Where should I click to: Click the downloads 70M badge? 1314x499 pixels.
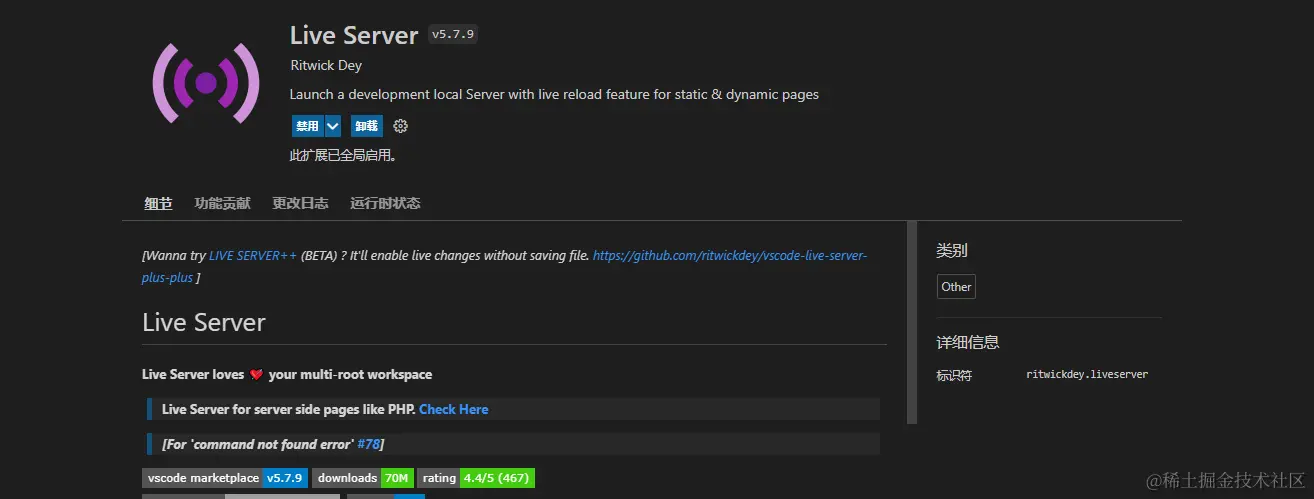[363, 478]
